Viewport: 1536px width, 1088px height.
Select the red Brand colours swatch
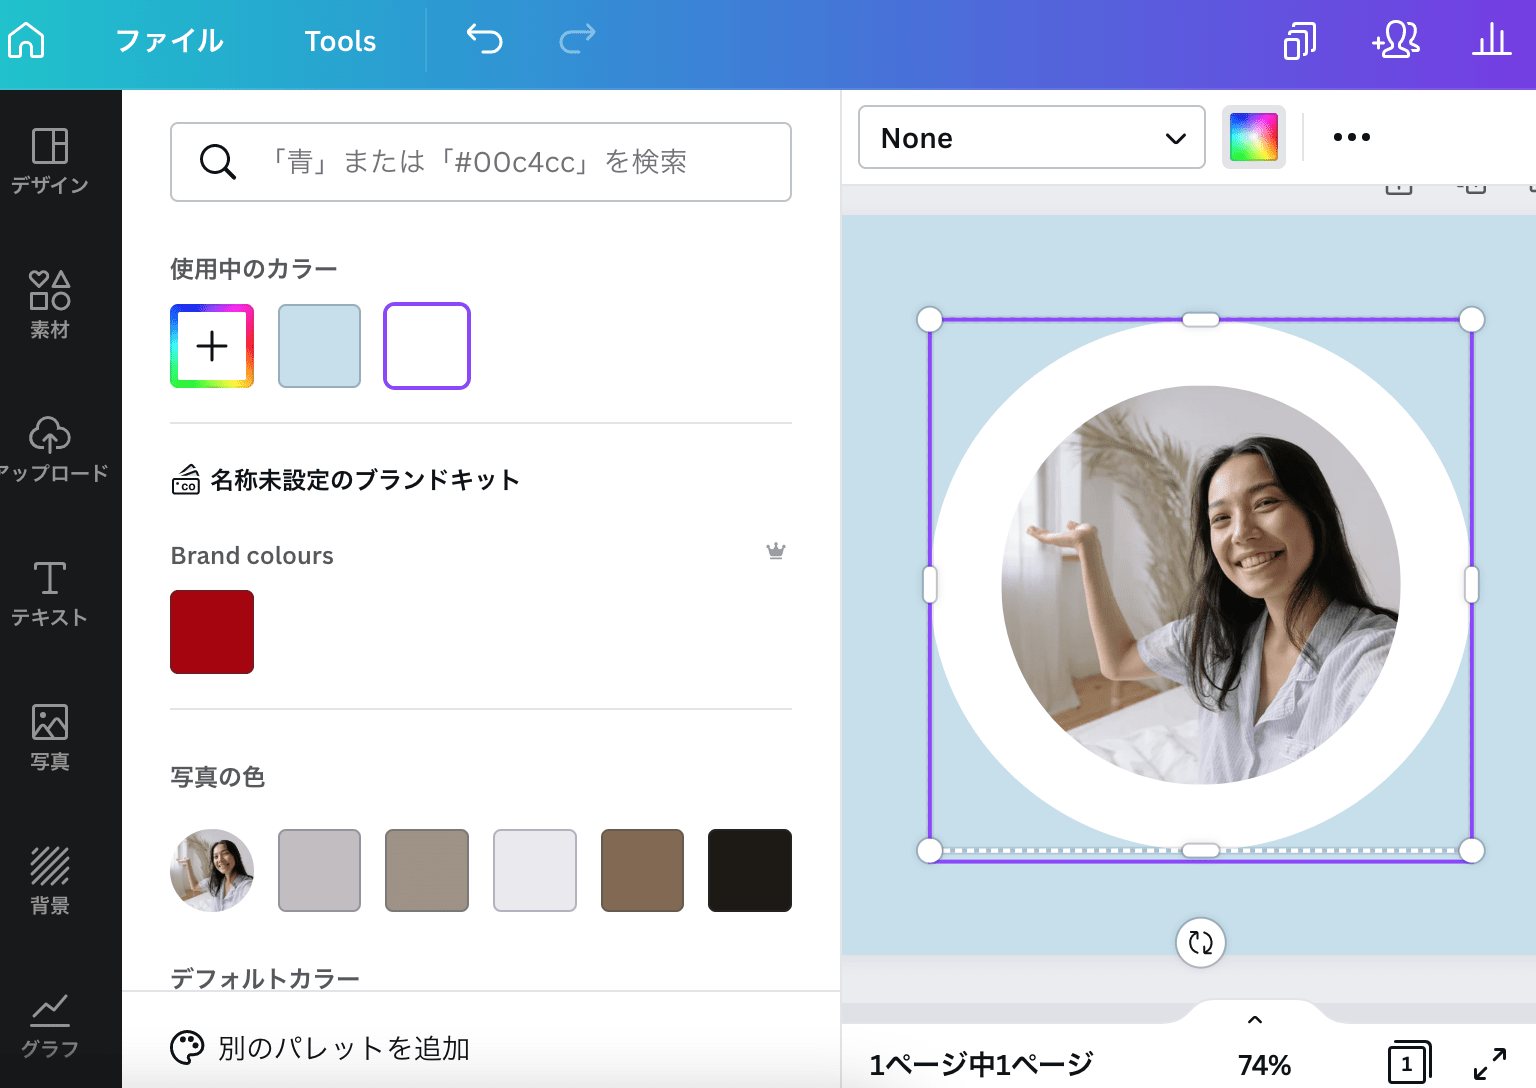(211, 631)
